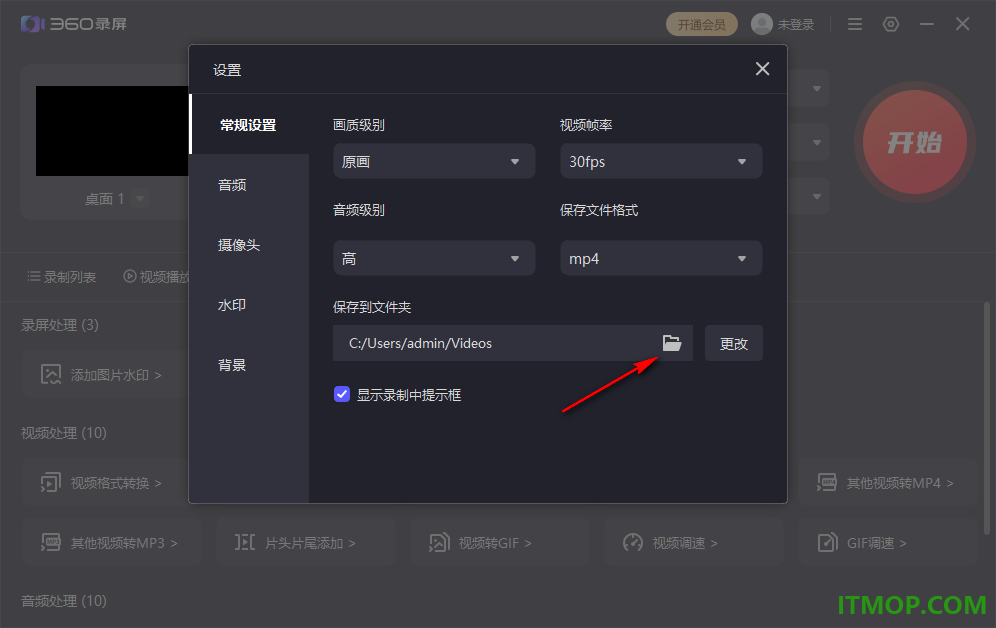The width and height of the screenshot is (996, 628).
Task: Click the main window vertical scrollbar
Action: [986, 419]
